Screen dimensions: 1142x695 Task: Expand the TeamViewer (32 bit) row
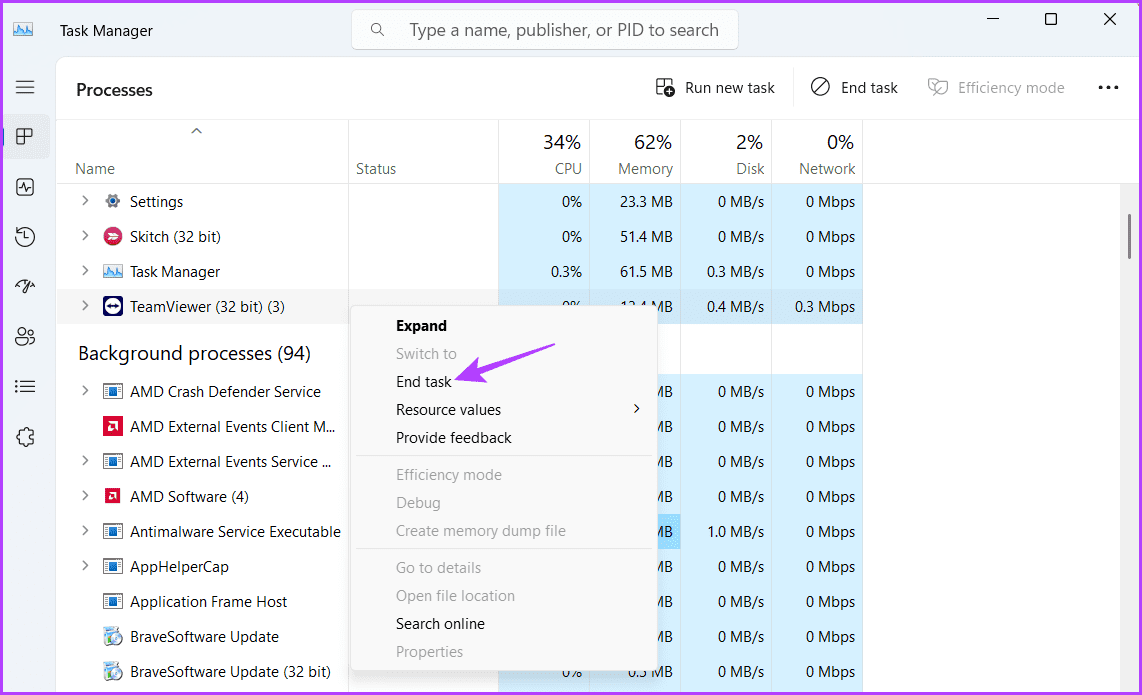[85, 306]
